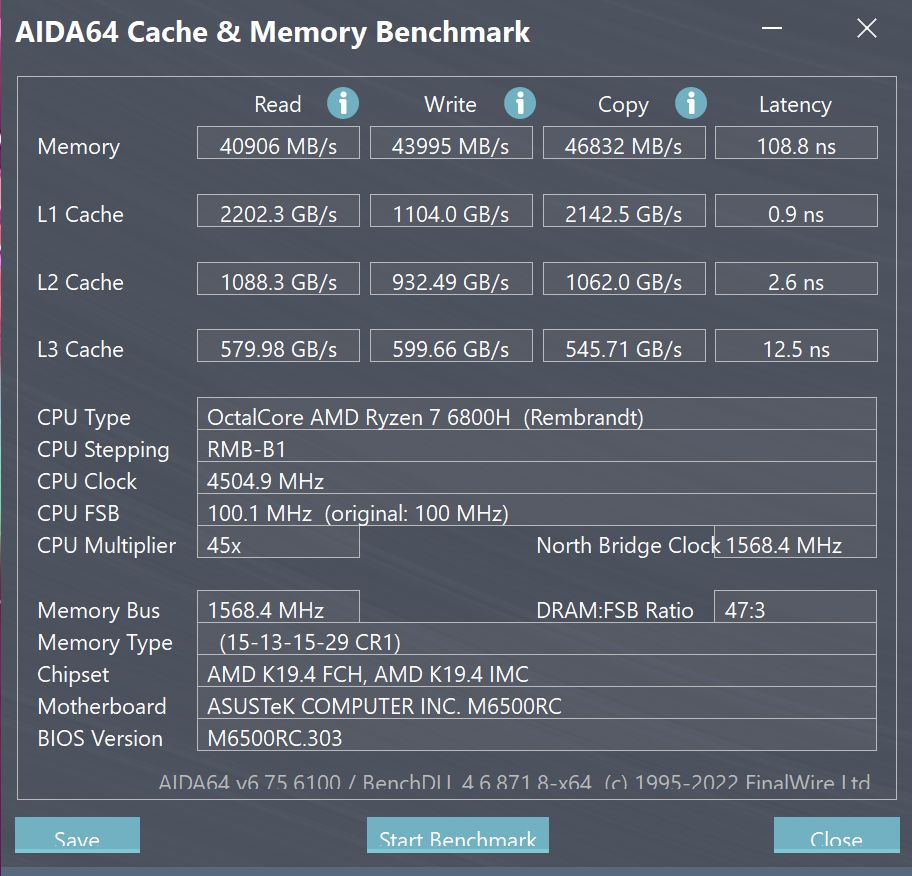Image resolution: width=912 pixels, height=876 pixels.
Task: Click the BIOS Version M6500RC.303 field
Action: 537,735
